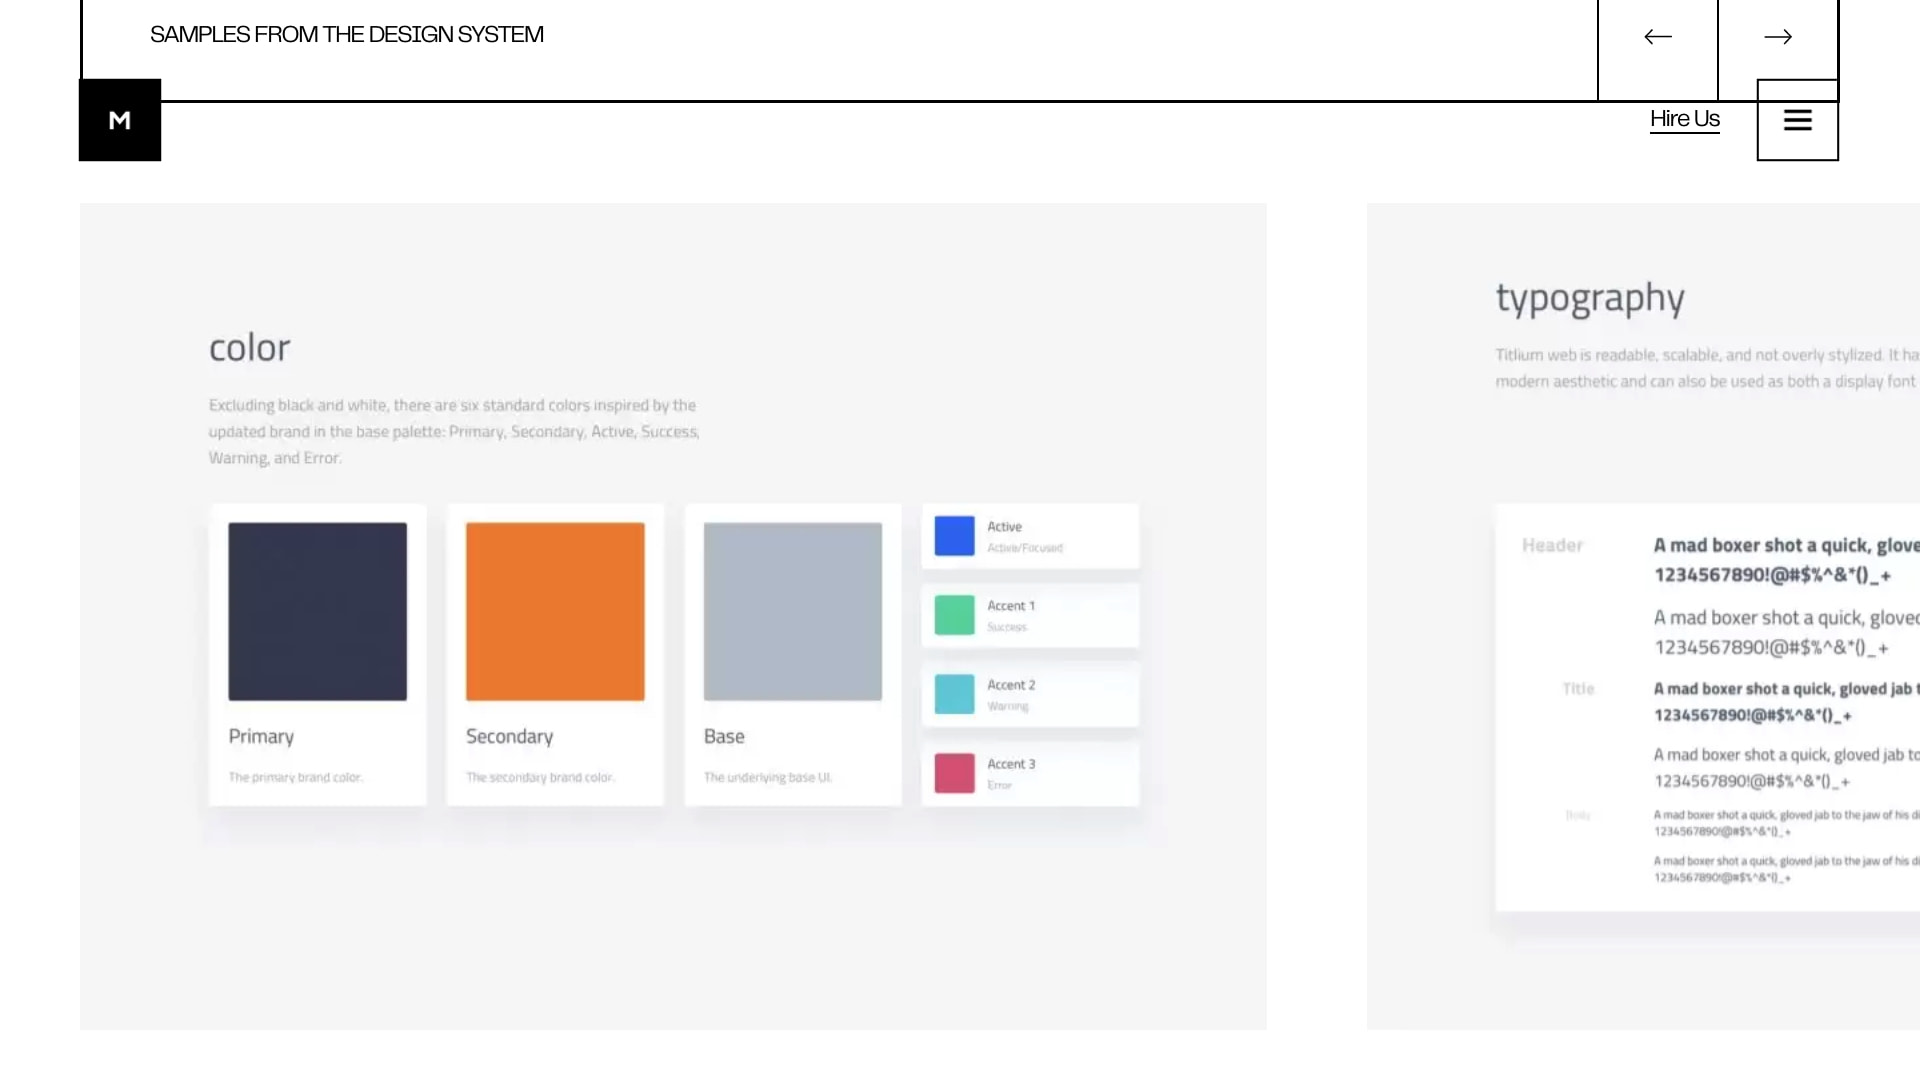This screenshot has width=1920, height=1080.
Task: Click the 'Accent 1' label
Action: tap(1011, 605)
